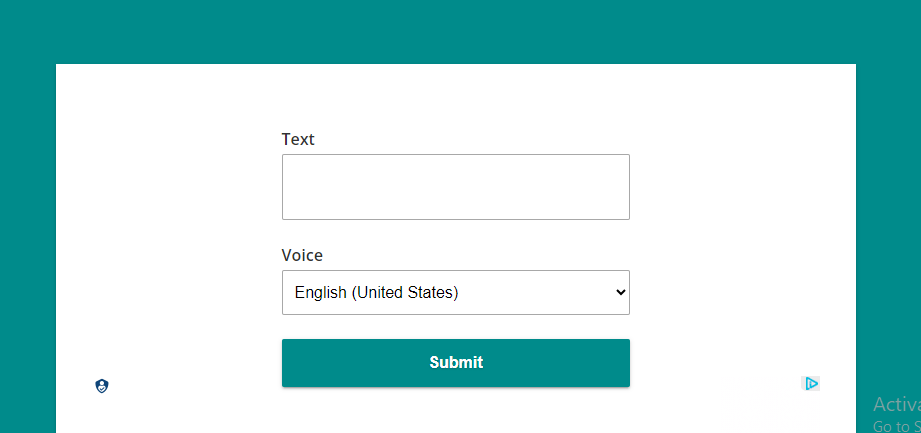Focus the empty Text area
921x433 pixels.
click(x=455, y=187)
